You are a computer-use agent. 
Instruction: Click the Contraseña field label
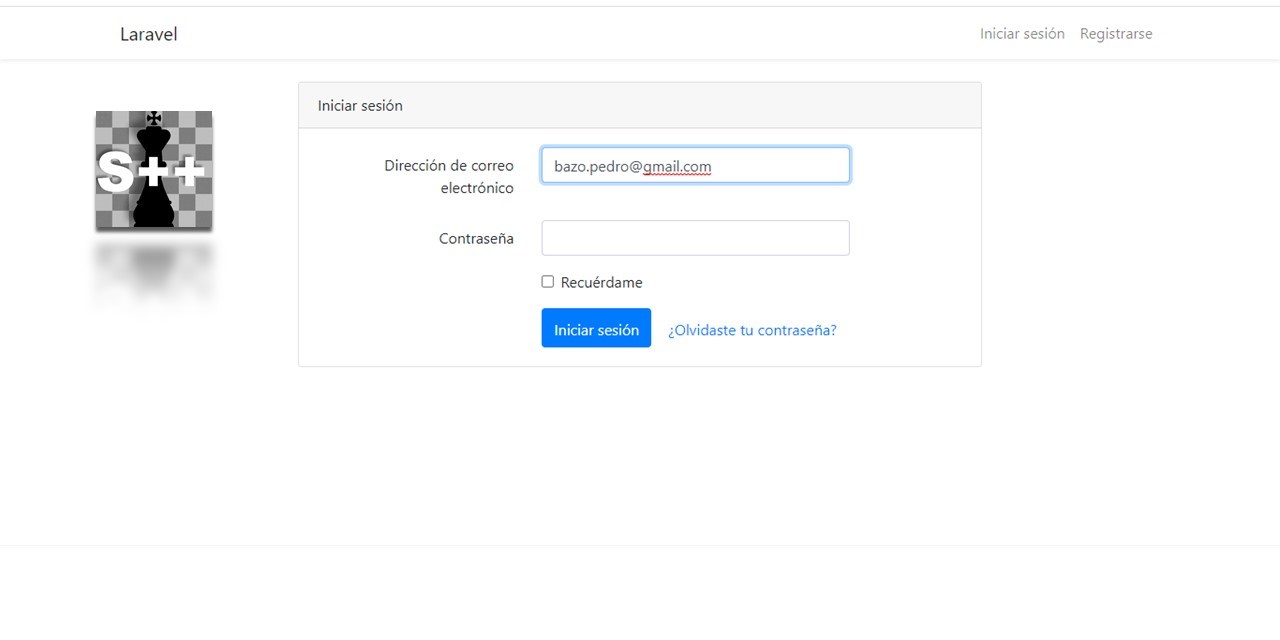476,238
